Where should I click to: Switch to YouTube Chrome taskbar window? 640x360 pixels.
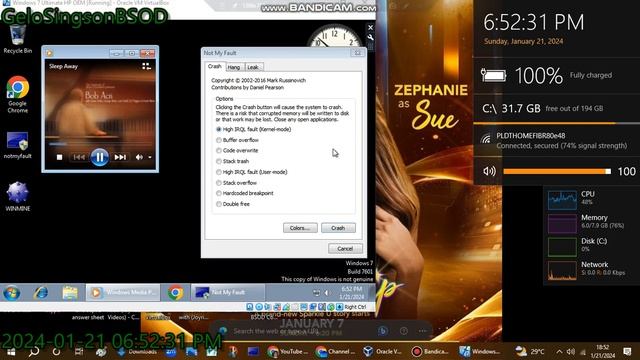tap(288, 351)
